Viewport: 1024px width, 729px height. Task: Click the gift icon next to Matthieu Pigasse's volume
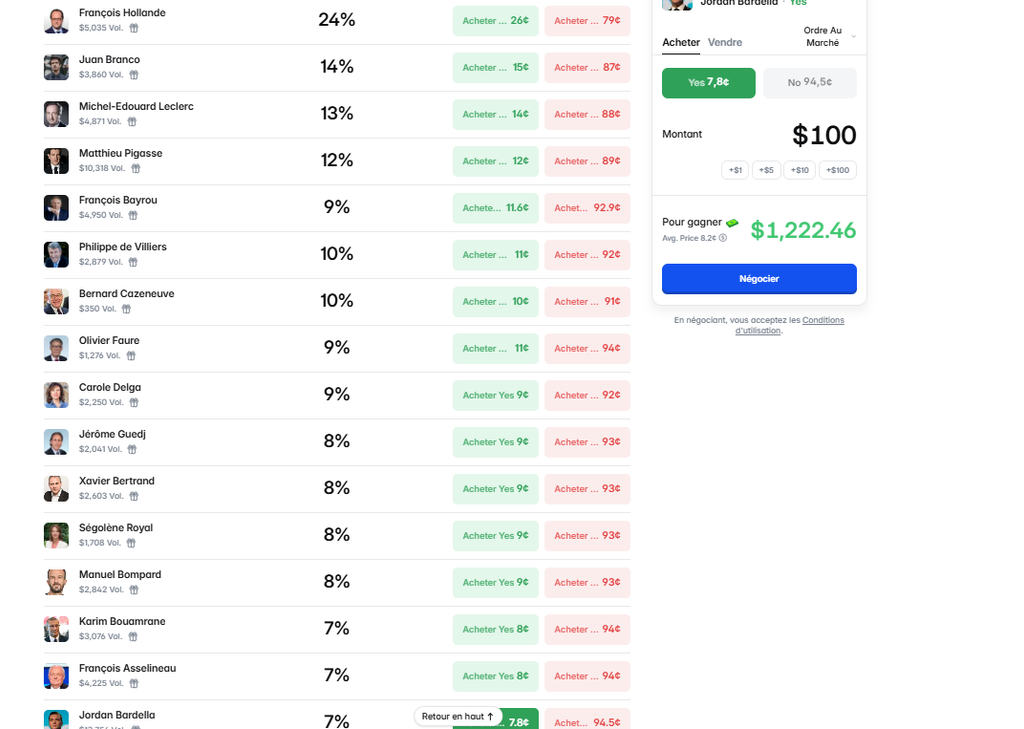(x=136, y=169)
